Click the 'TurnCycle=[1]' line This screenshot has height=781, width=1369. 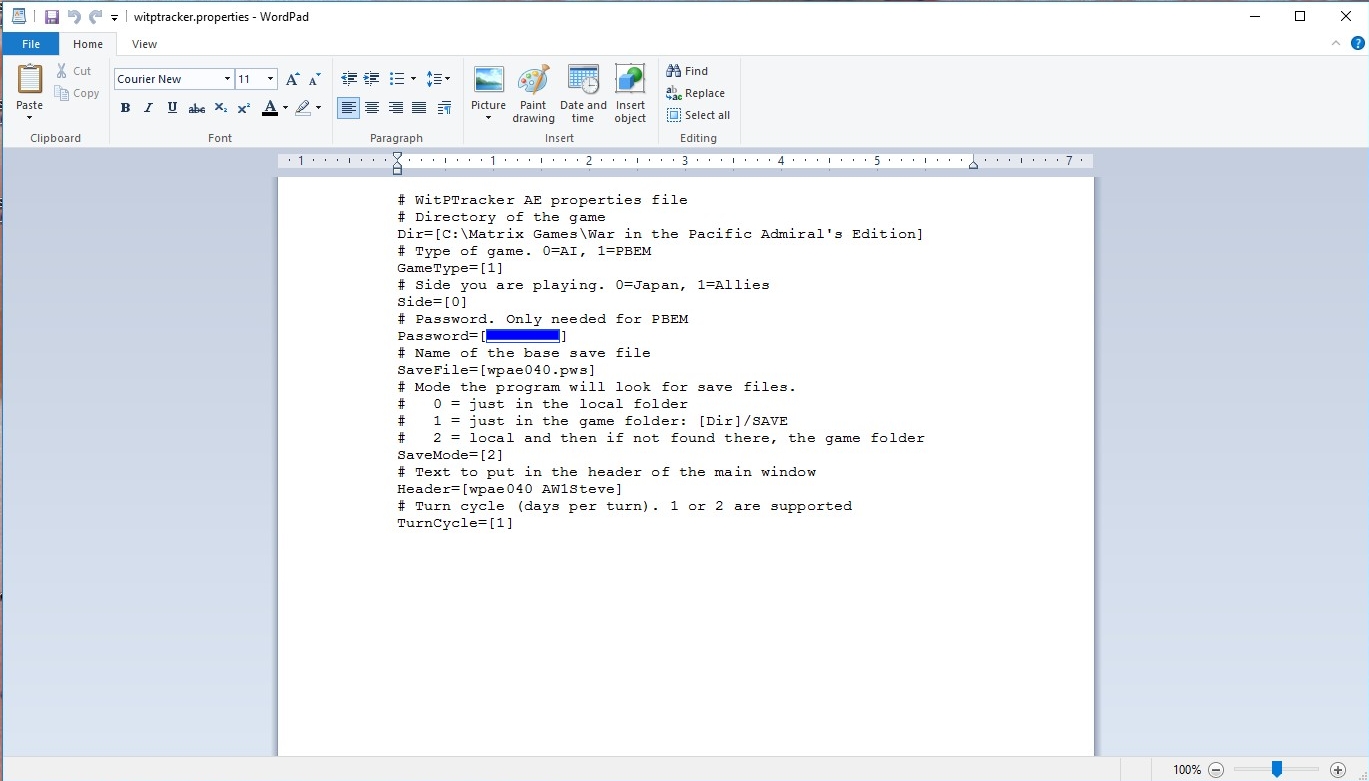click(455, 523)
